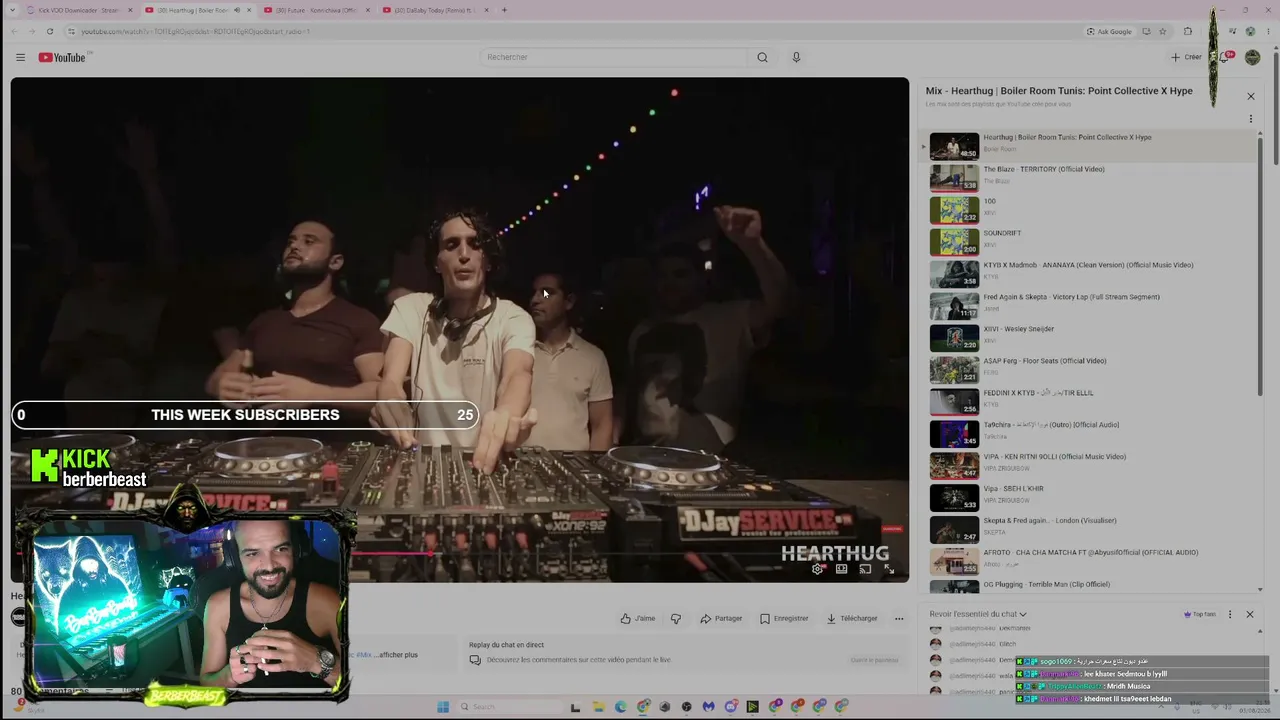Open Malwarebytes from the taskbar
This screenshot has height=720, width=1280.
(709, 707)
